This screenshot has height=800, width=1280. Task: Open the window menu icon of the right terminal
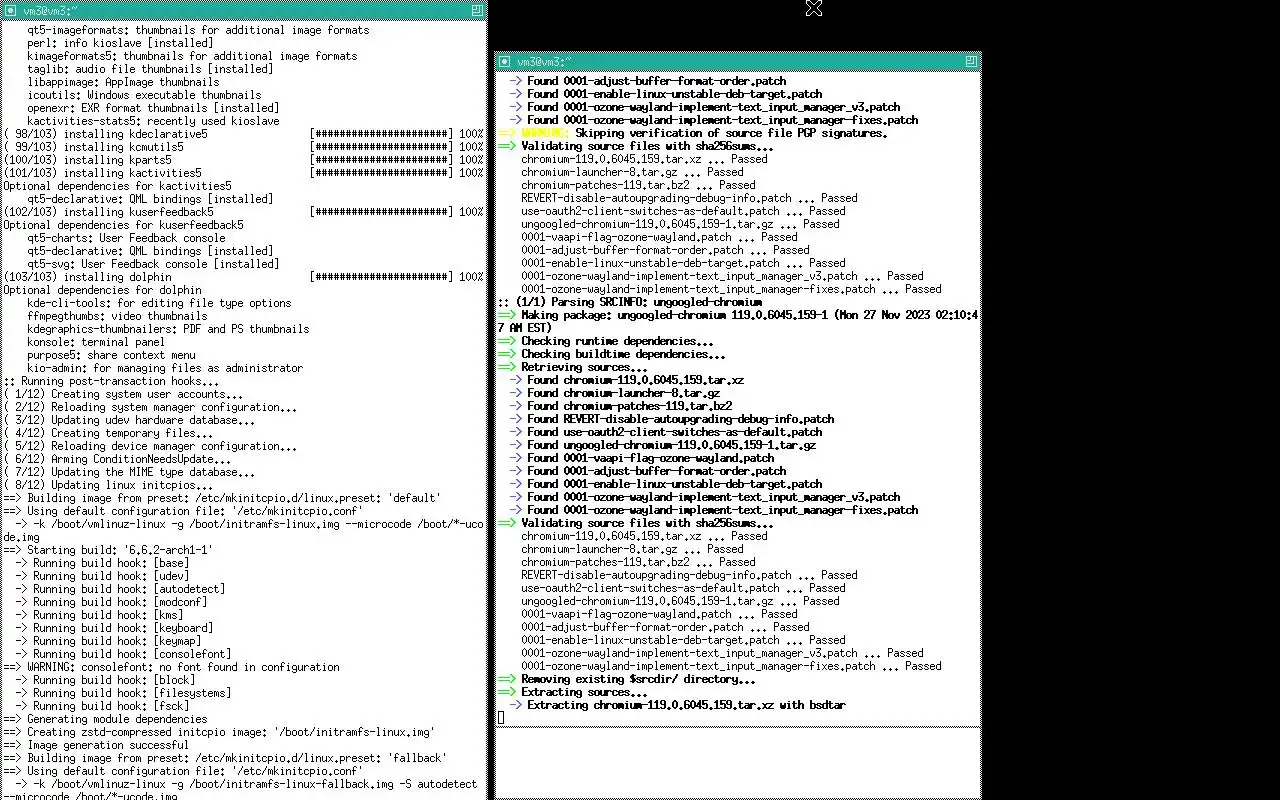(504, 61)
